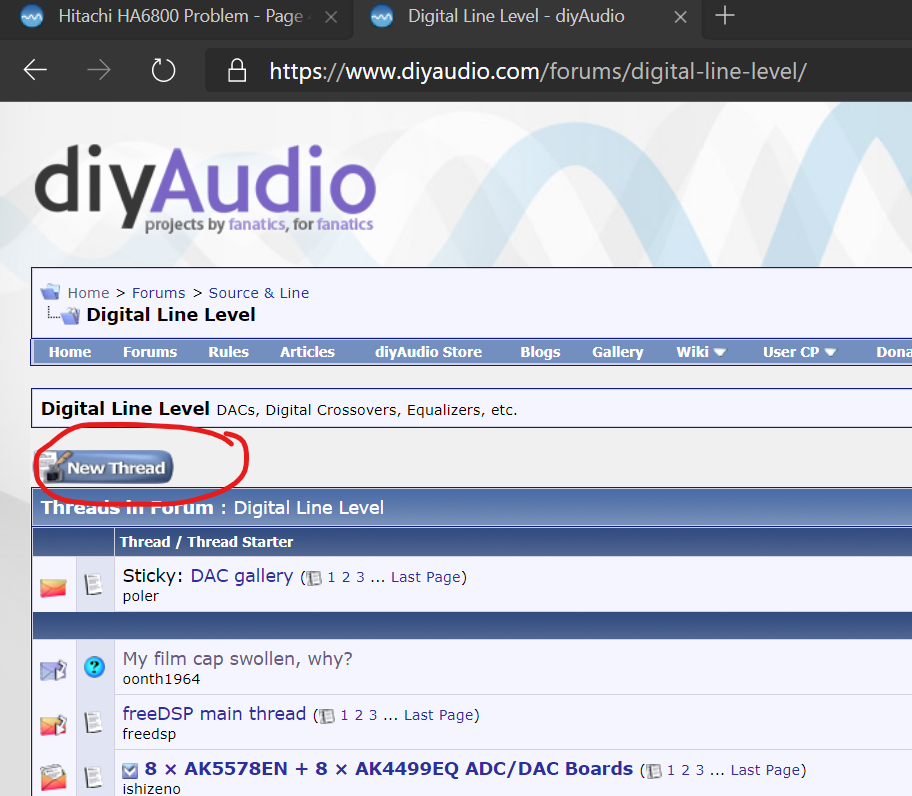Expand the Wiki dropdown menu
The width and height of the screenshot is (912, 796).
click(701, 352)
